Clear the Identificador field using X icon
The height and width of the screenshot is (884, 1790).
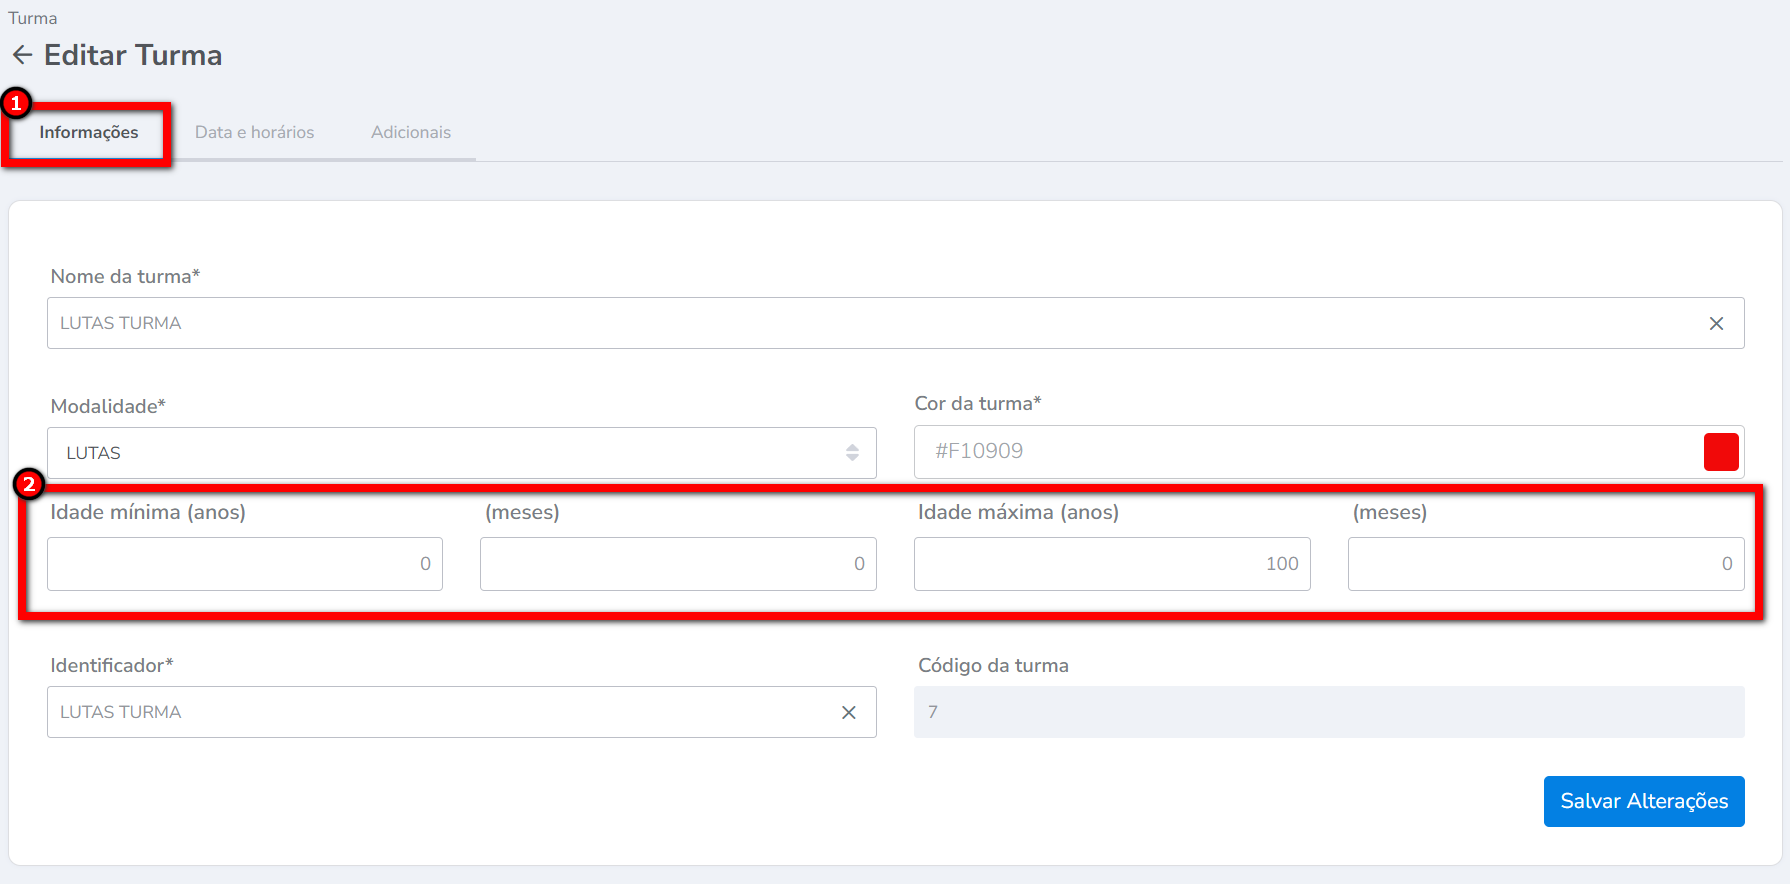pyautogui.click(x=848, y=713)
